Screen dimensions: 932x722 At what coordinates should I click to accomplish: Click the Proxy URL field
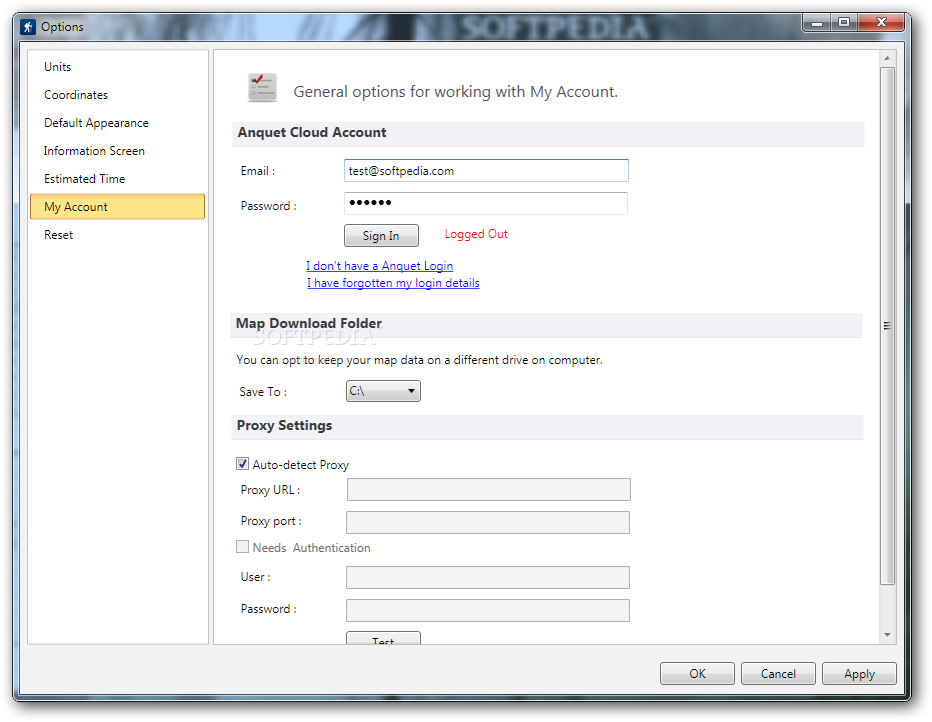489,490
